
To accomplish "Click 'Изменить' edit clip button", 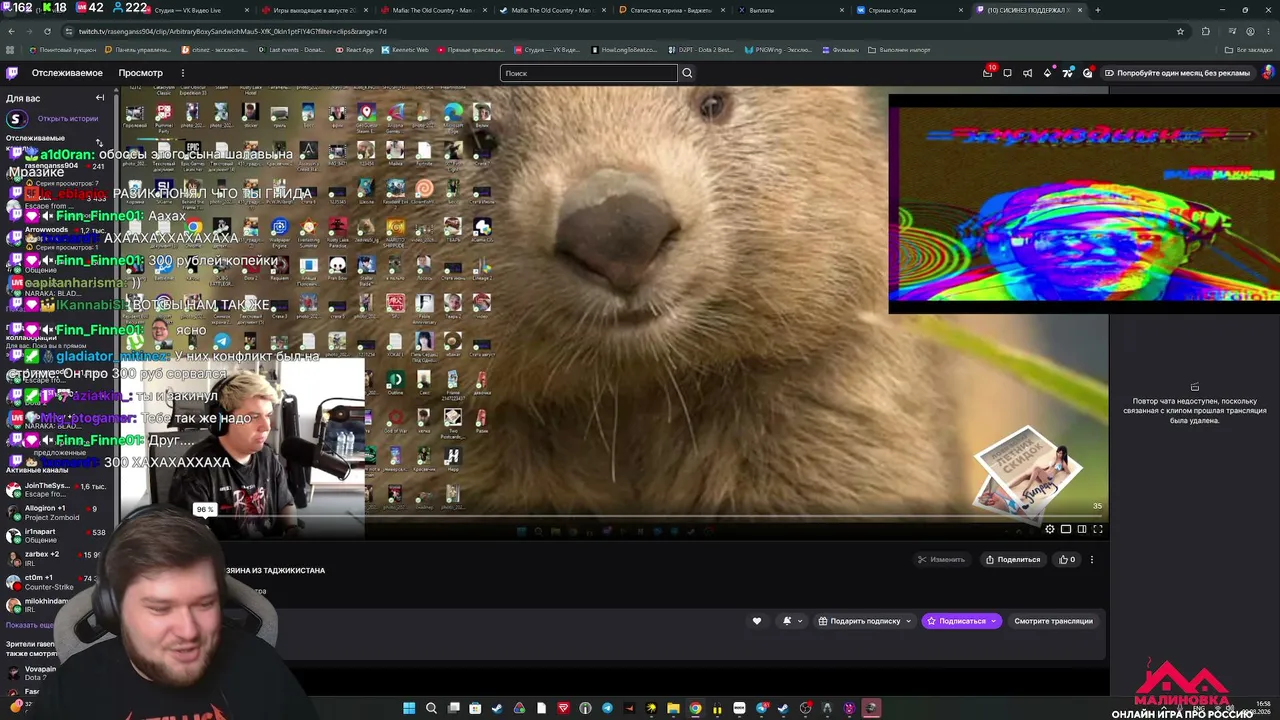I will point(941,560).
